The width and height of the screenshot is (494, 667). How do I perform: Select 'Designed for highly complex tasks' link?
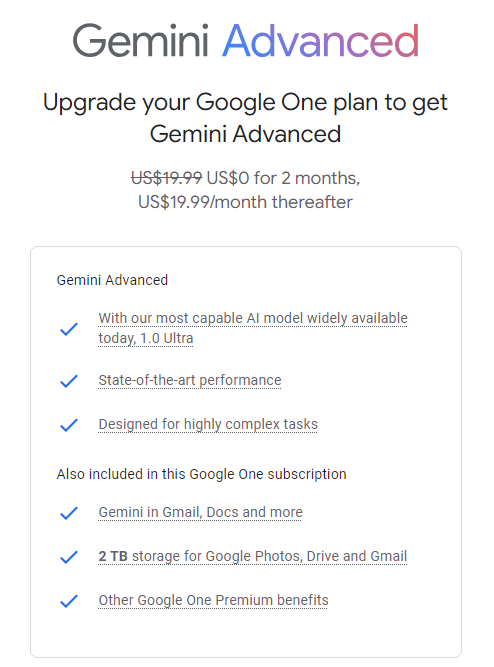pyautogui.click(x=208, y=425)
